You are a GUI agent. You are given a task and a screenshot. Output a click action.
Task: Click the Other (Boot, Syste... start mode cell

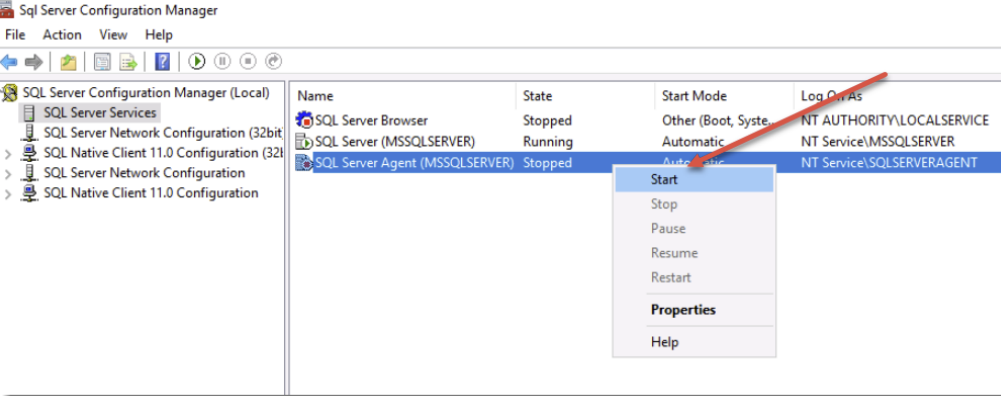pos(719,120)
